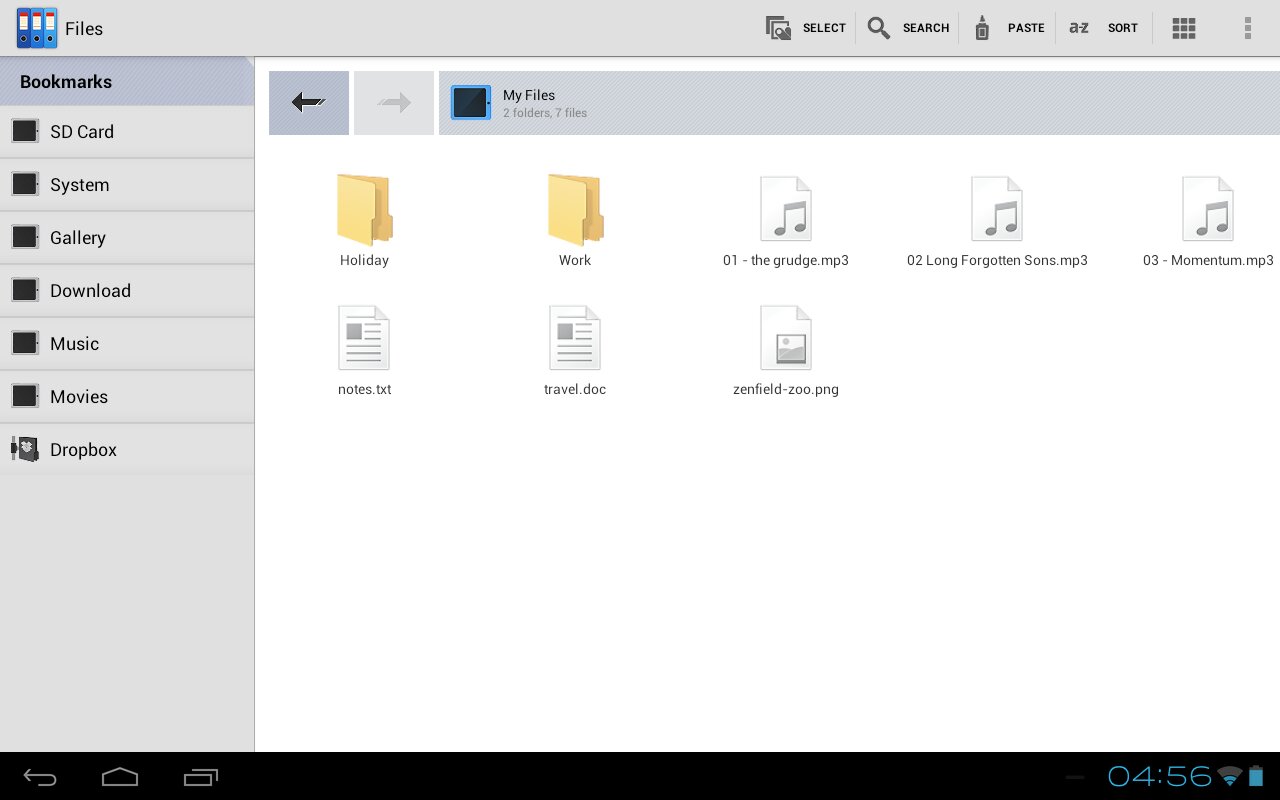Go back using the left arrow button

coord(309,102)
